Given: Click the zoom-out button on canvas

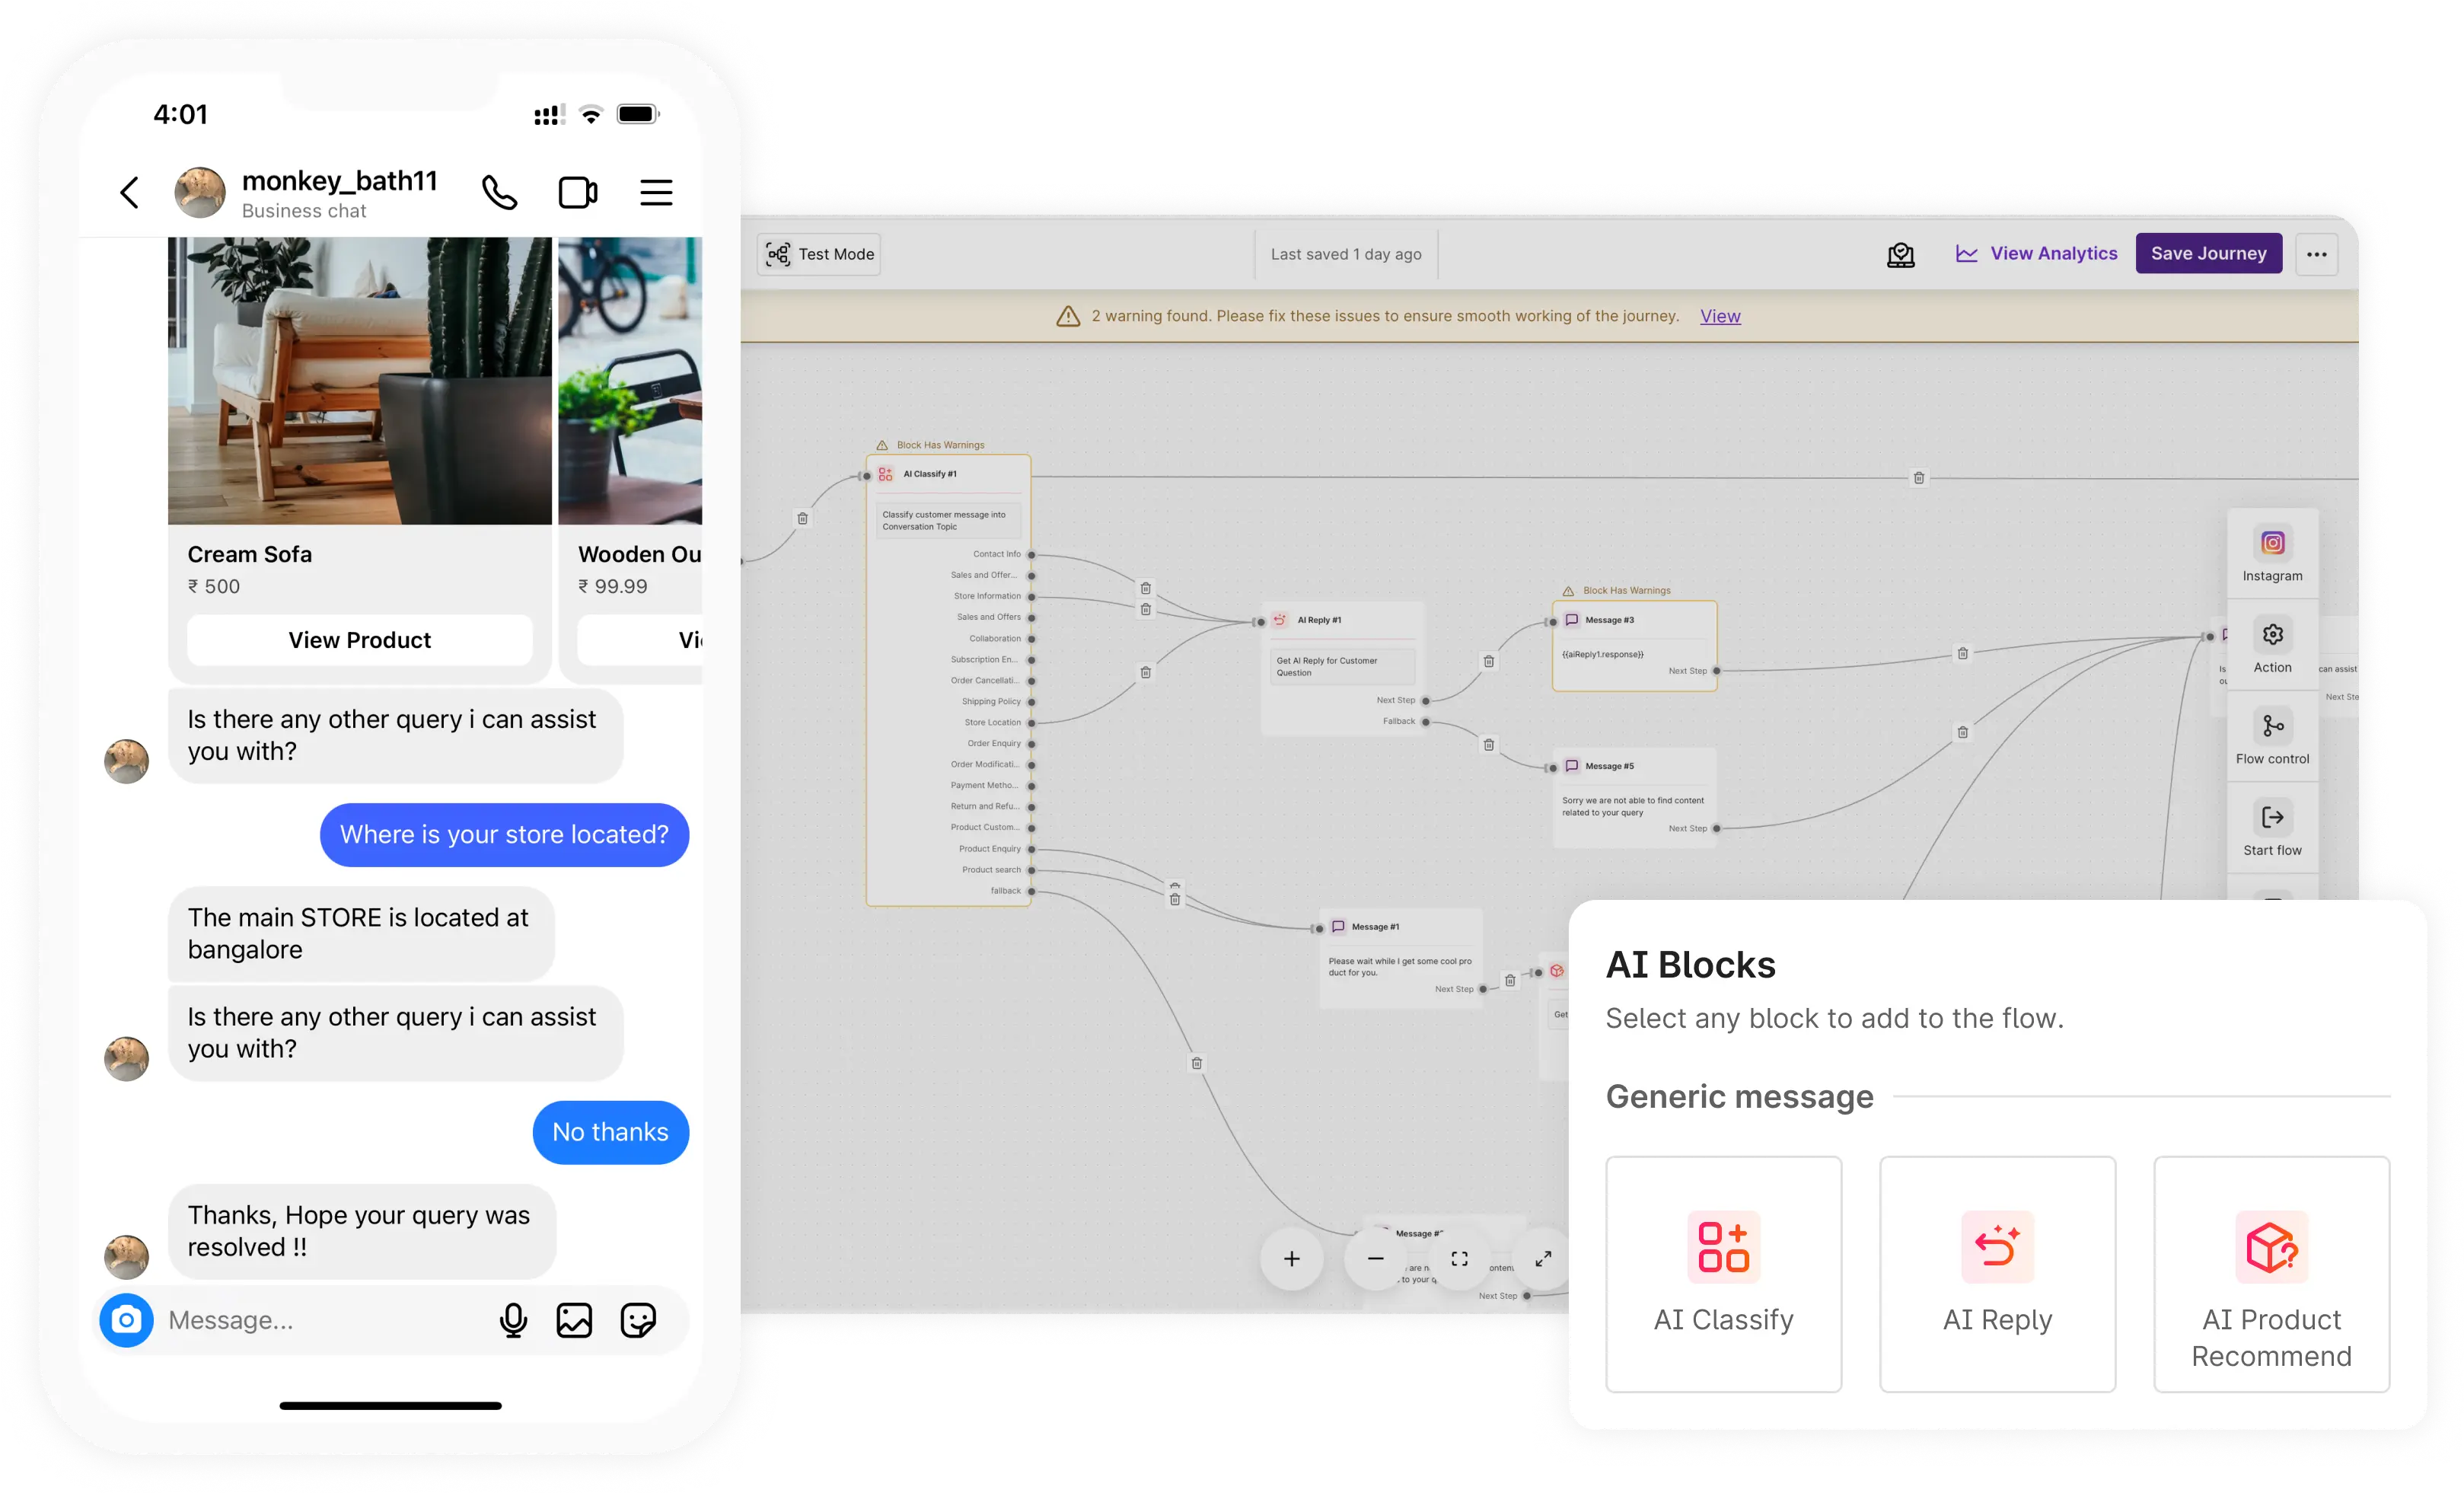Looking at the screenshot, I should click(1376, 1257).
